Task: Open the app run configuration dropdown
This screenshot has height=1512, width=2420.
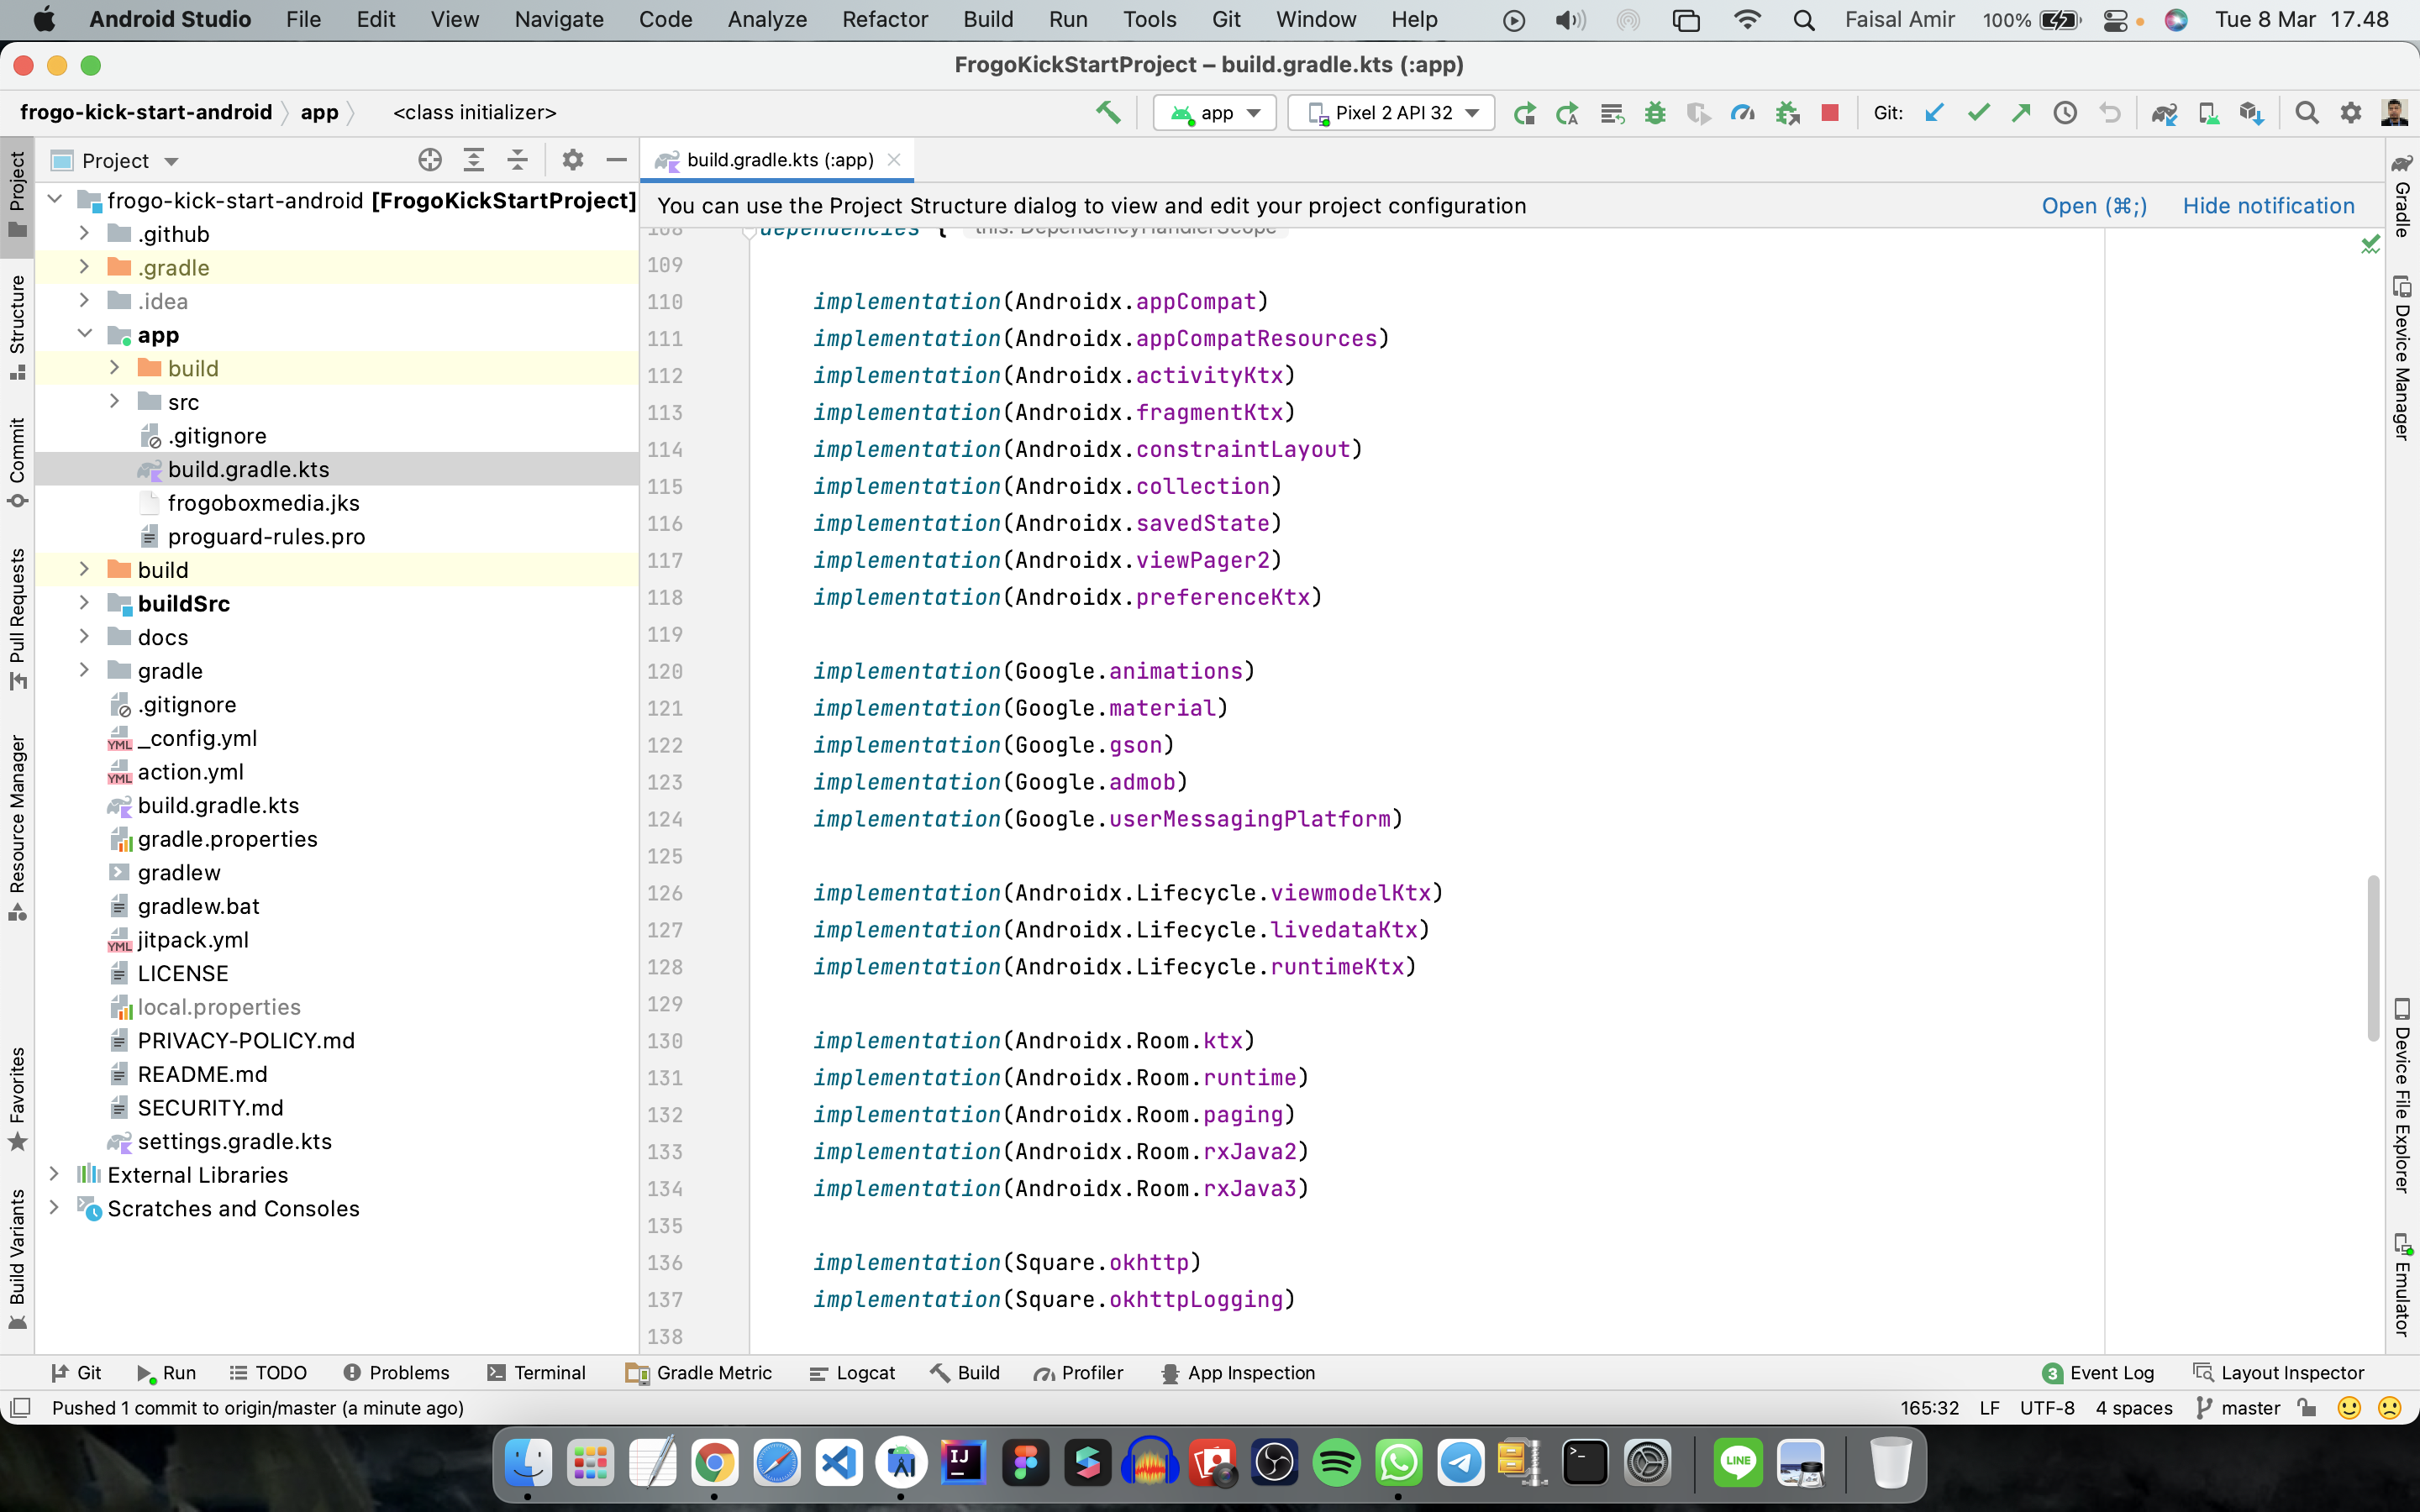Action: 1215,113
